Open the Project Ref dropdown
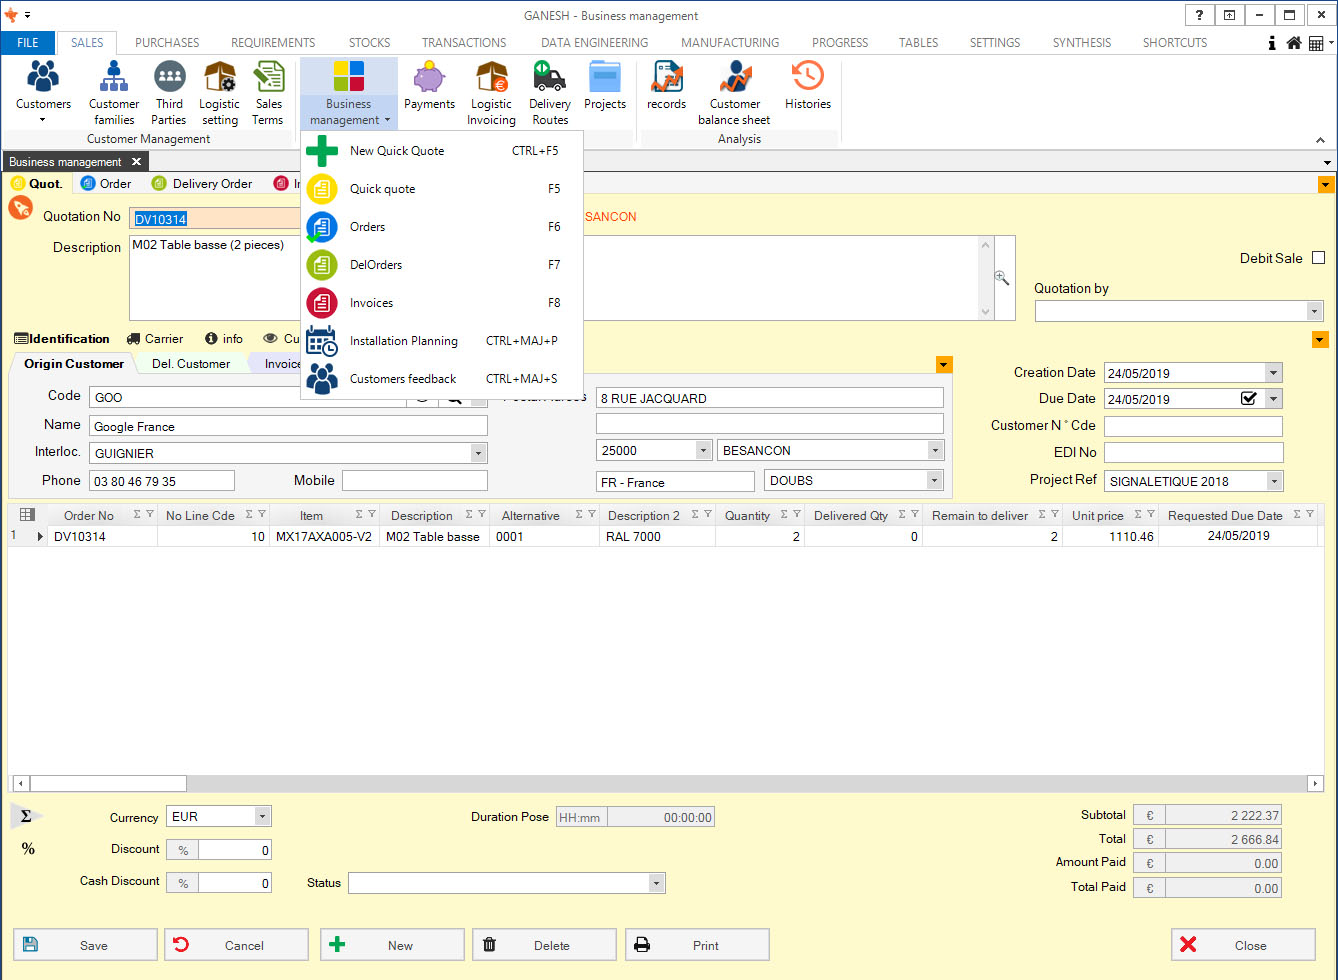 click(x=1273, y=481)
